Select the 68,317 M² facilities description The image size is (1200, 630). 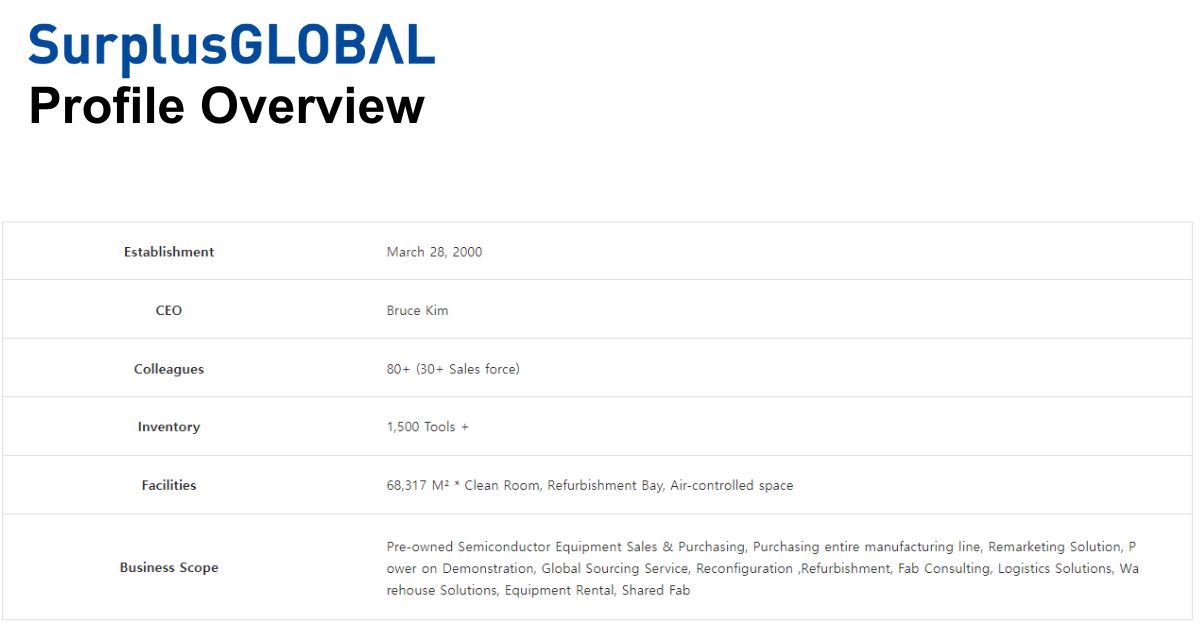(590, 485)
